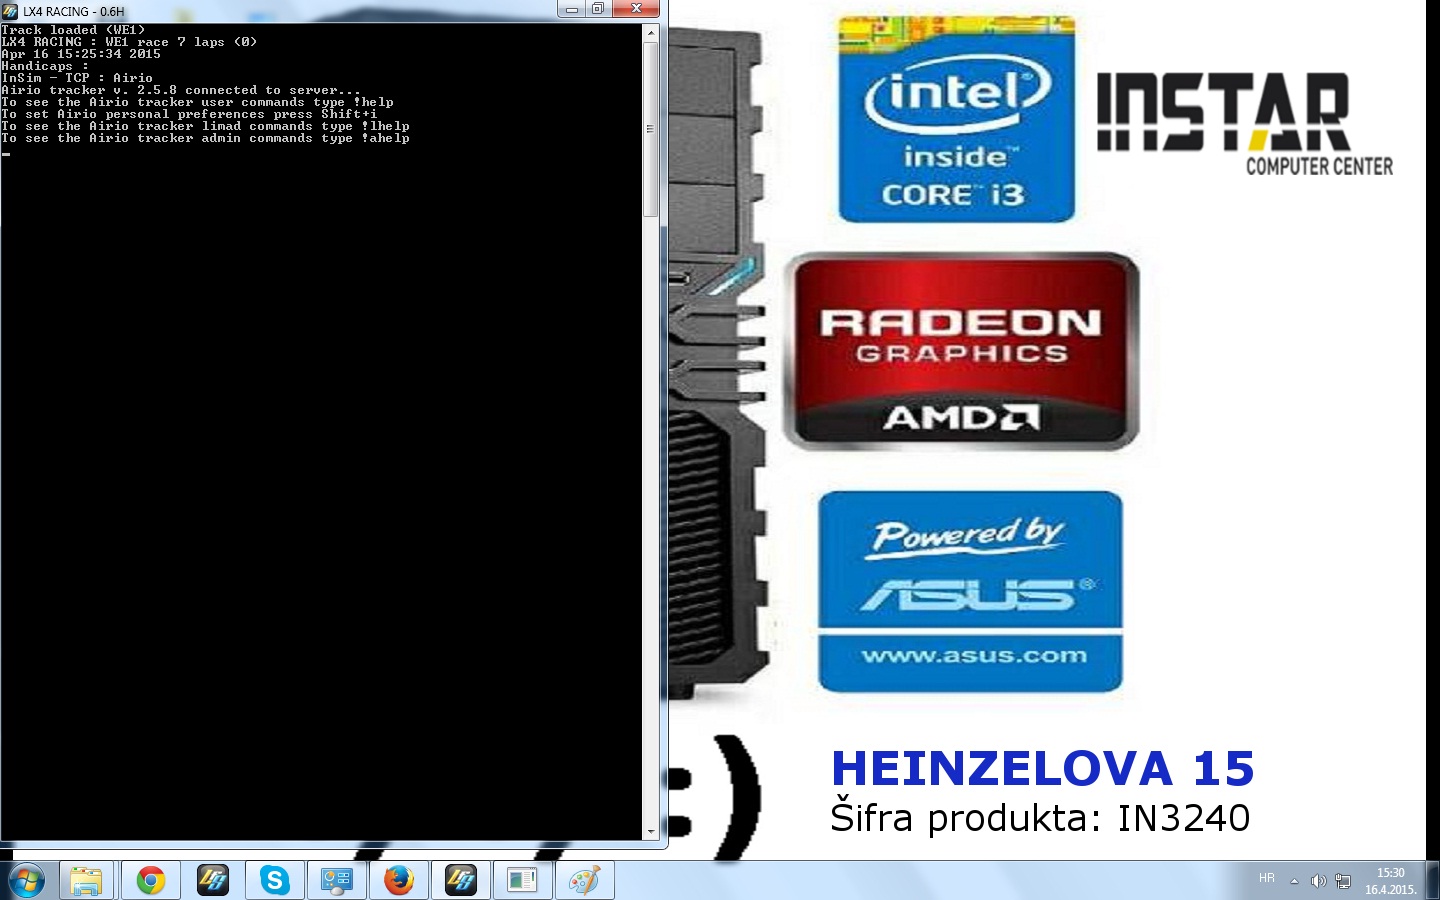Open the window-pane app icon left of Paint
The width and height of the screenshot is (1440, 900).
(523, 881)
